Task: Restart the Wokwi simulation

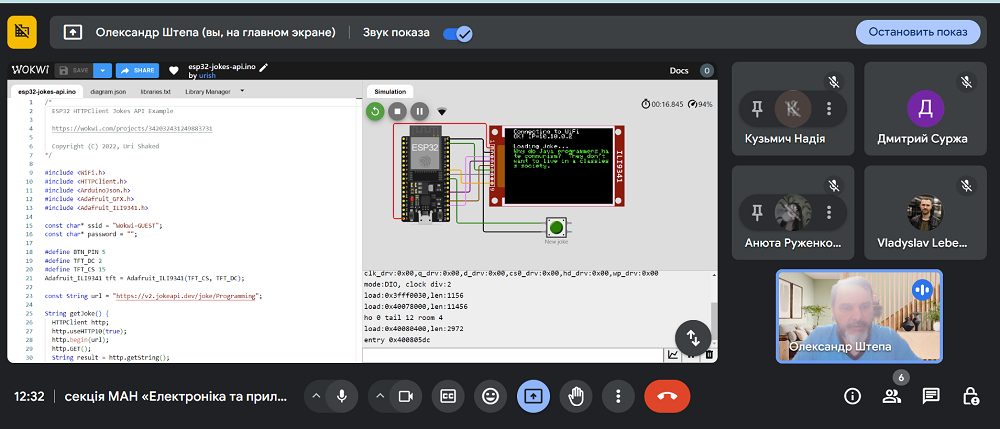Action: 375,112
